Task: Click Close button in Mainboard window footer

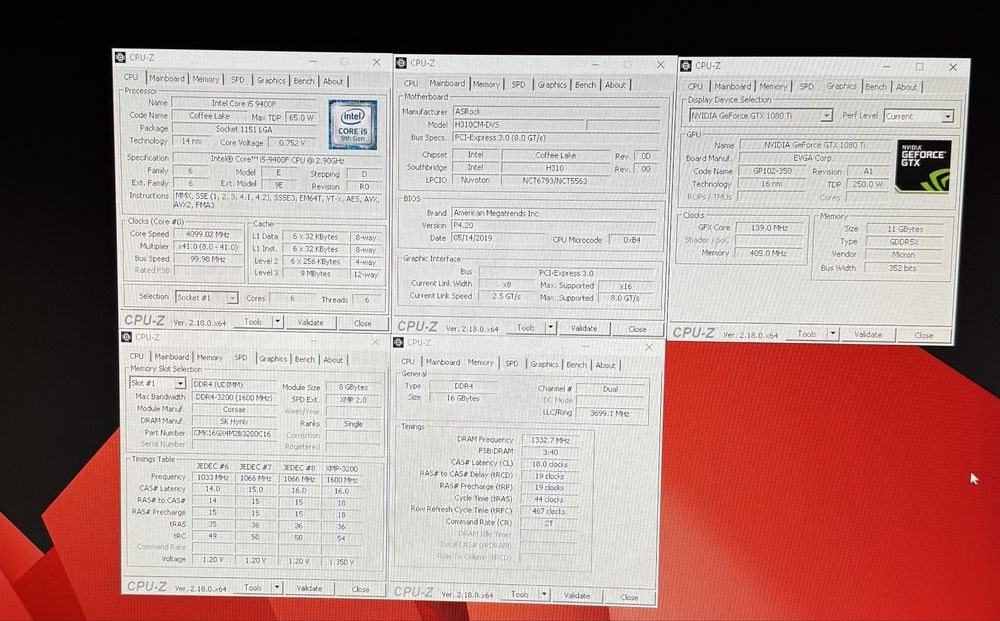Action: pyautogui.click(x=637, y=329)
